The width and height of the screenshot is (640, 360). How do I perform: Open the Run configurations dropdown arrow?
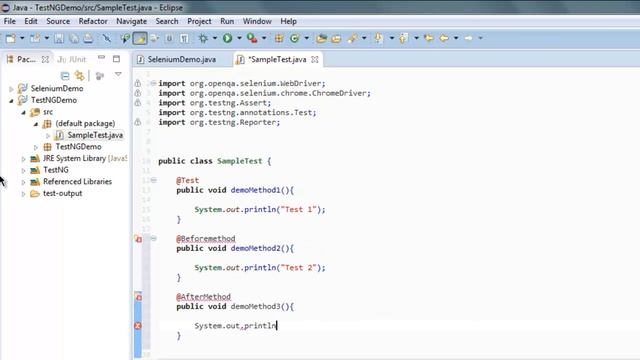pos(239,38)
